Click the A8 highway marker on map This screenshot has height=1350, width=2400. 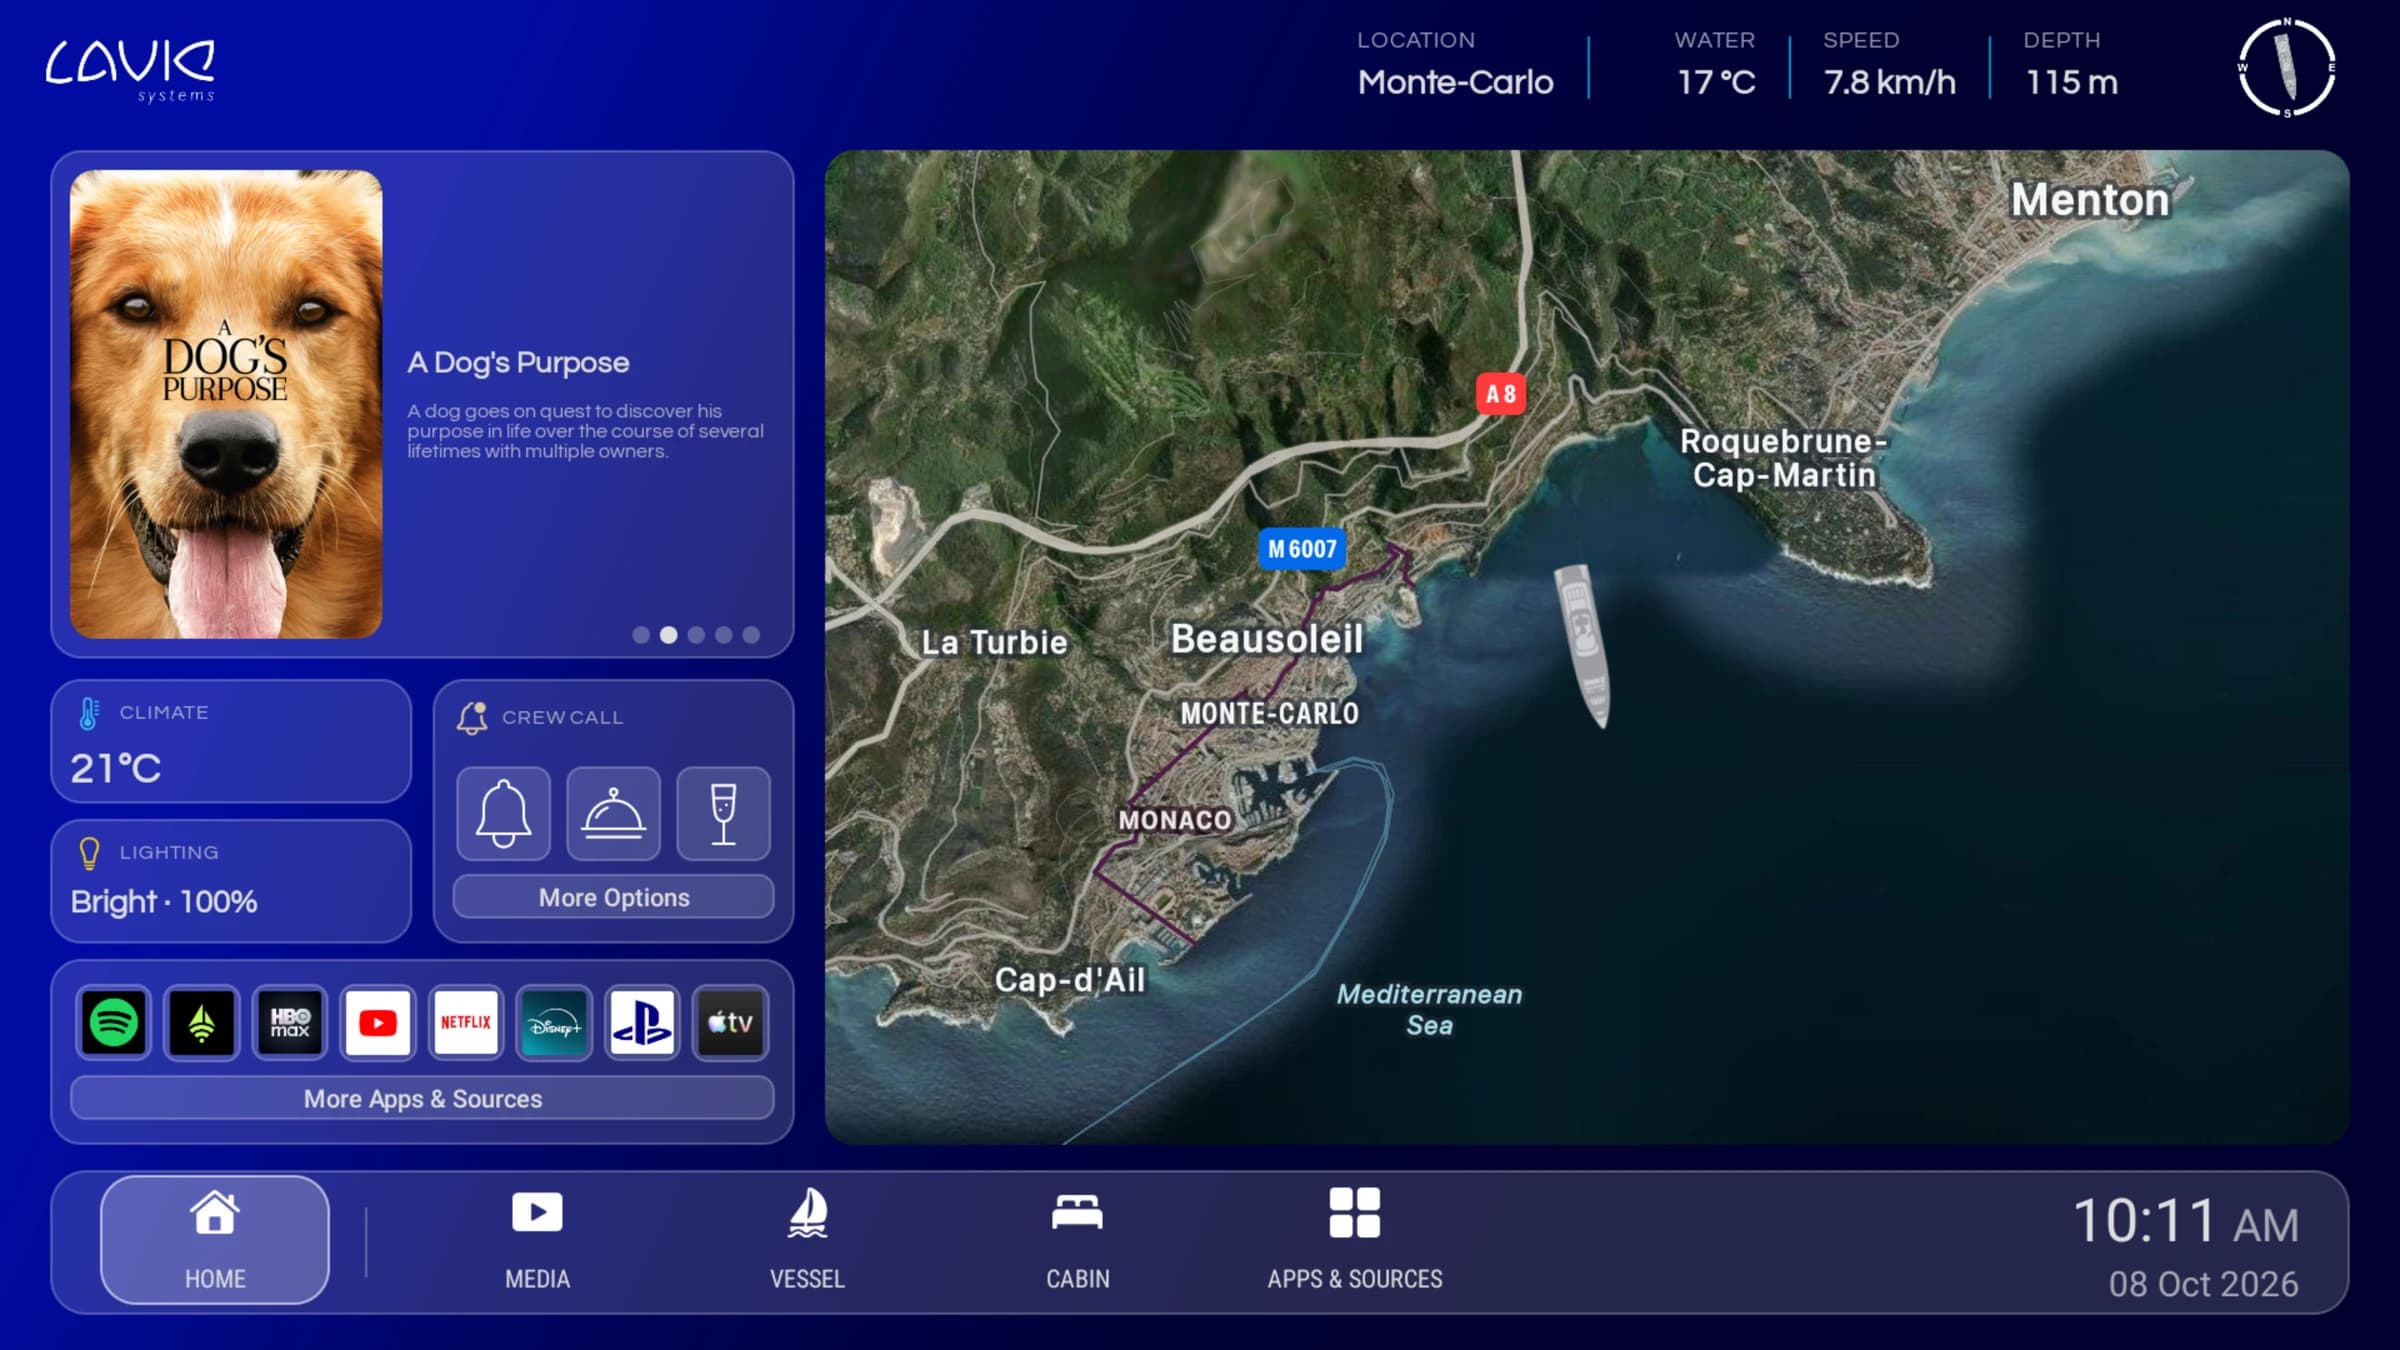tap(1500, 393)
